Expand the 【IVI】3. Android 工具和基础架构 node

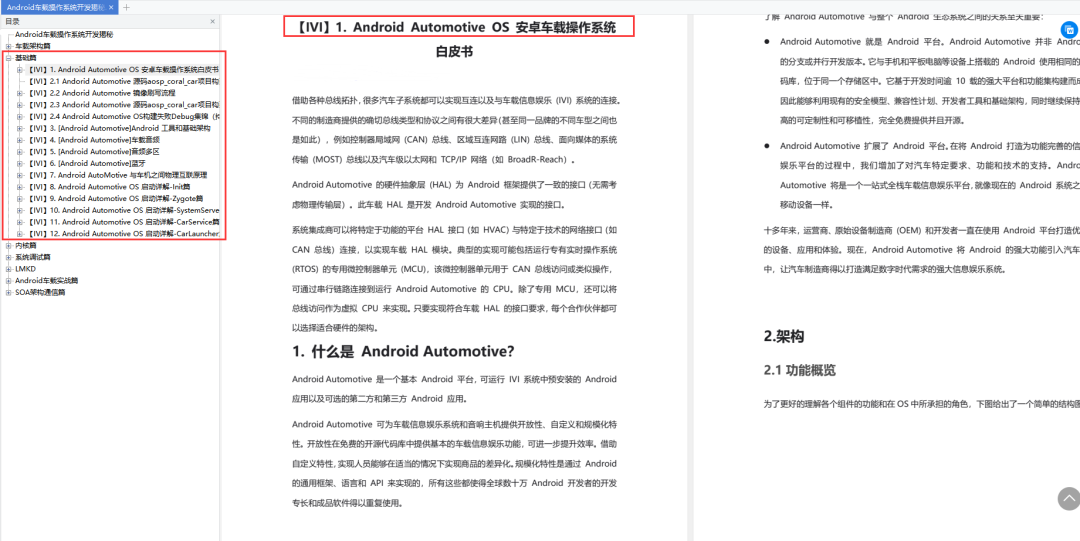tap(19, 127)
